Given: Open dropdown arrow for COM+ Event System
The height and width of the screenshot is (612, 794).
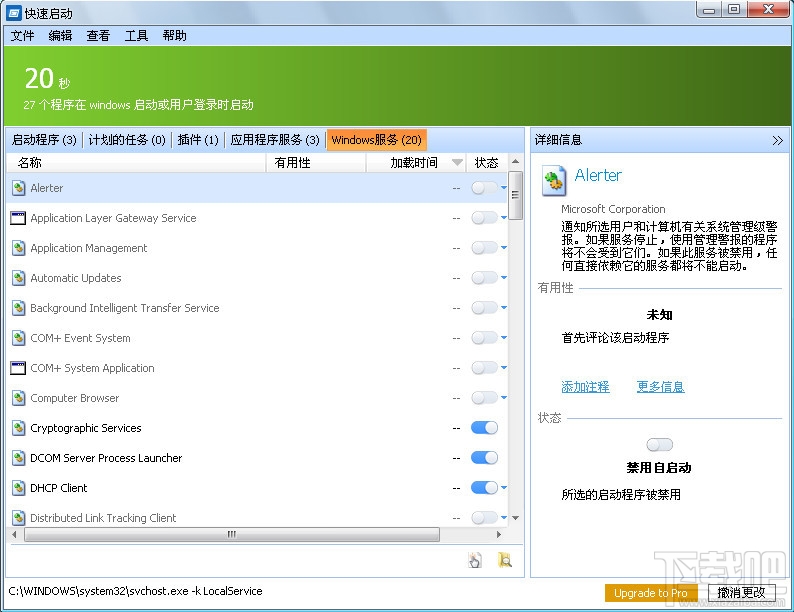Looking at the screenshot, I should pos(504,337).
